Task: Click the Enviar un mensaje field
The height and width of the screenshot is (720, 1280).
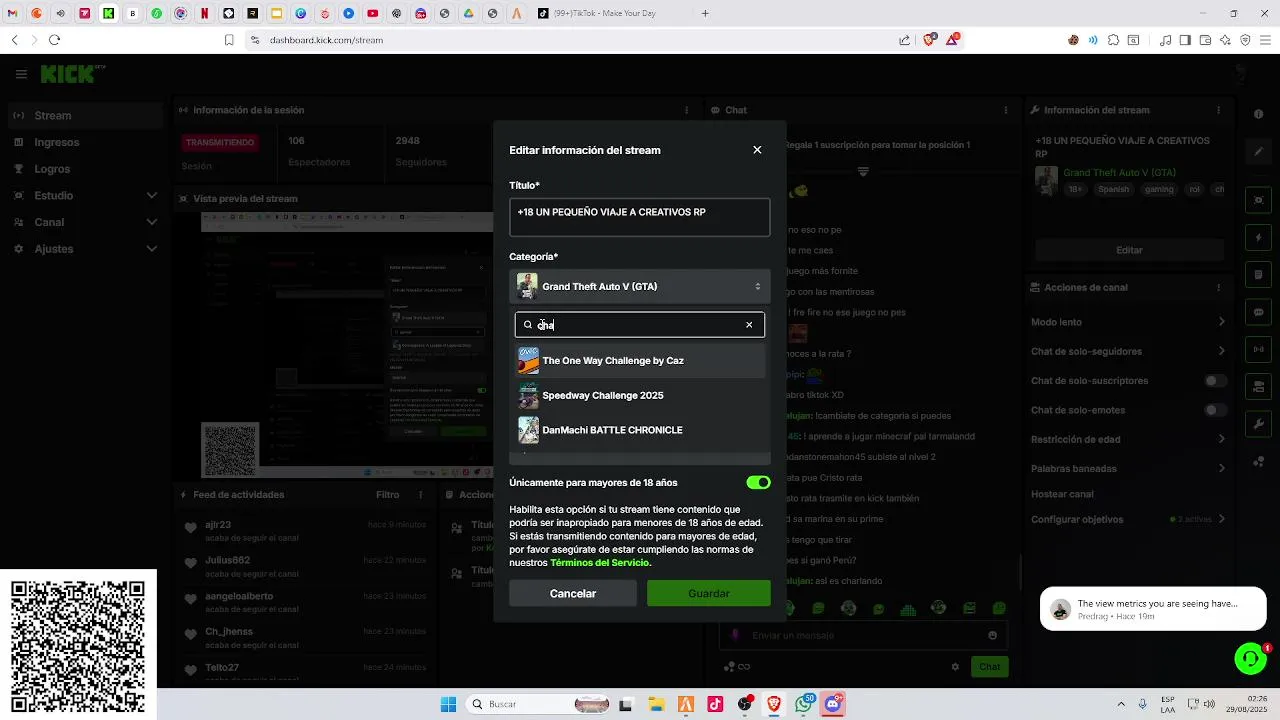Action: click(865, 635)
